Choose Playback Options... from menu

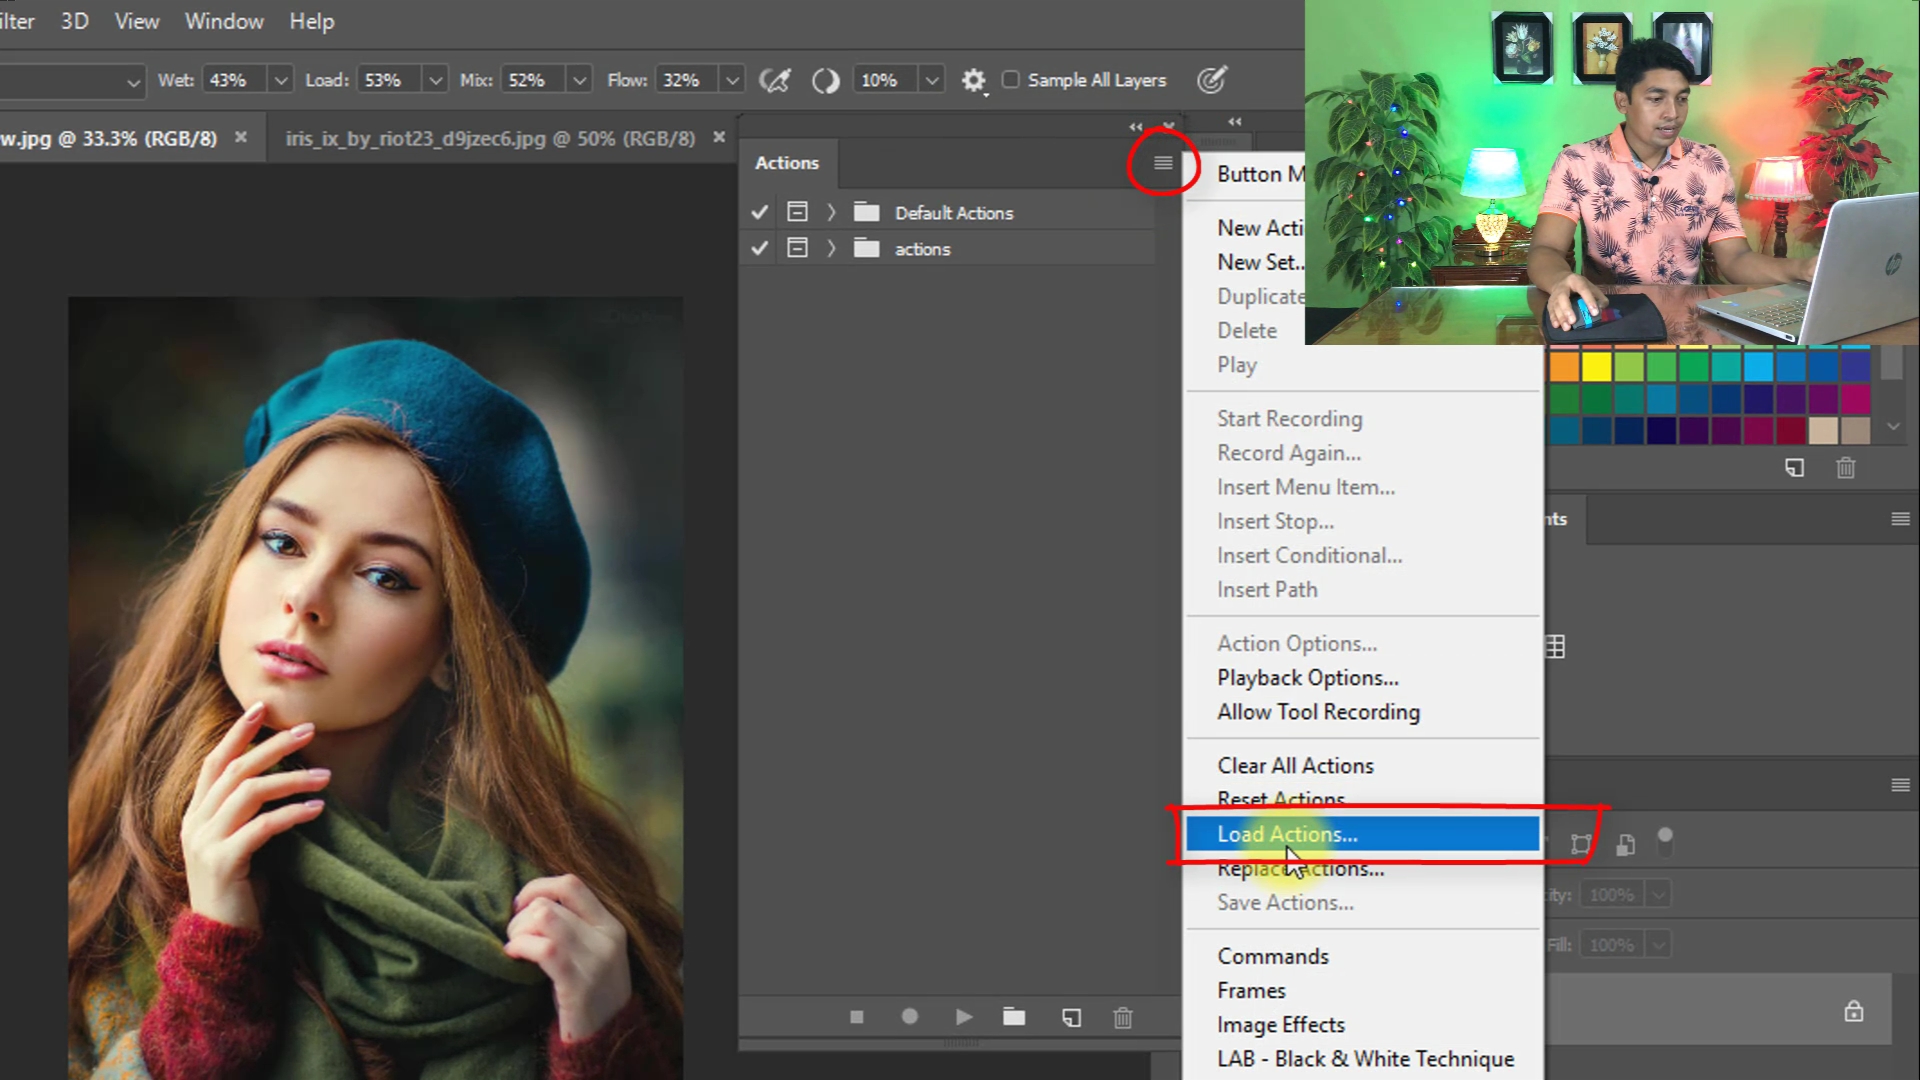[1307, 678]
